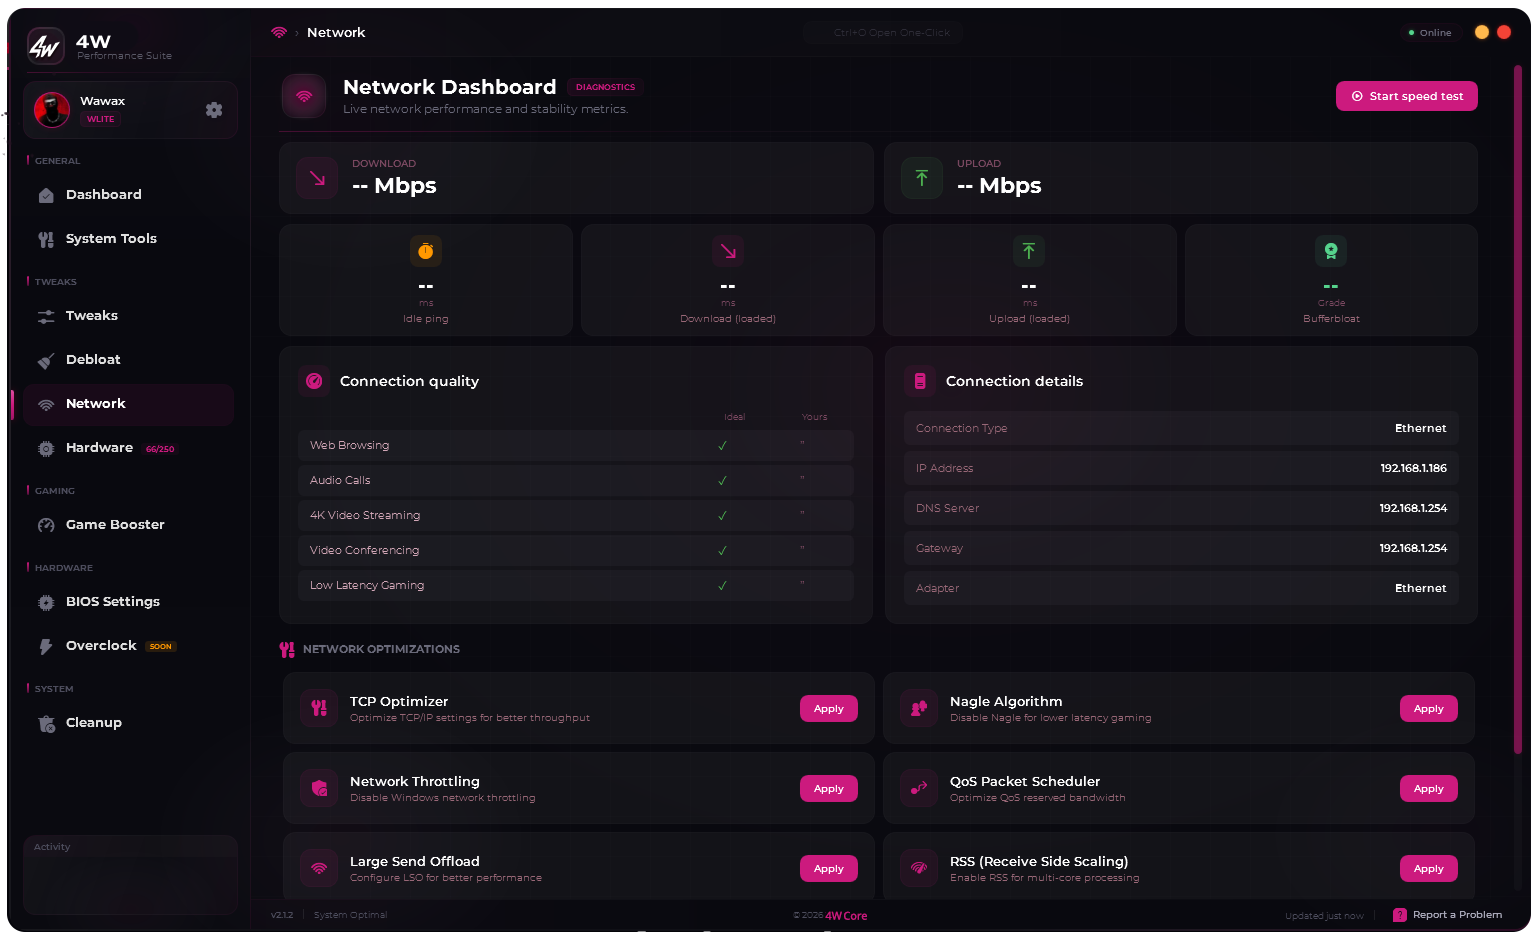Click the Wawax user avatar
The image size is (1539, 939).
(x=52, y=110)
